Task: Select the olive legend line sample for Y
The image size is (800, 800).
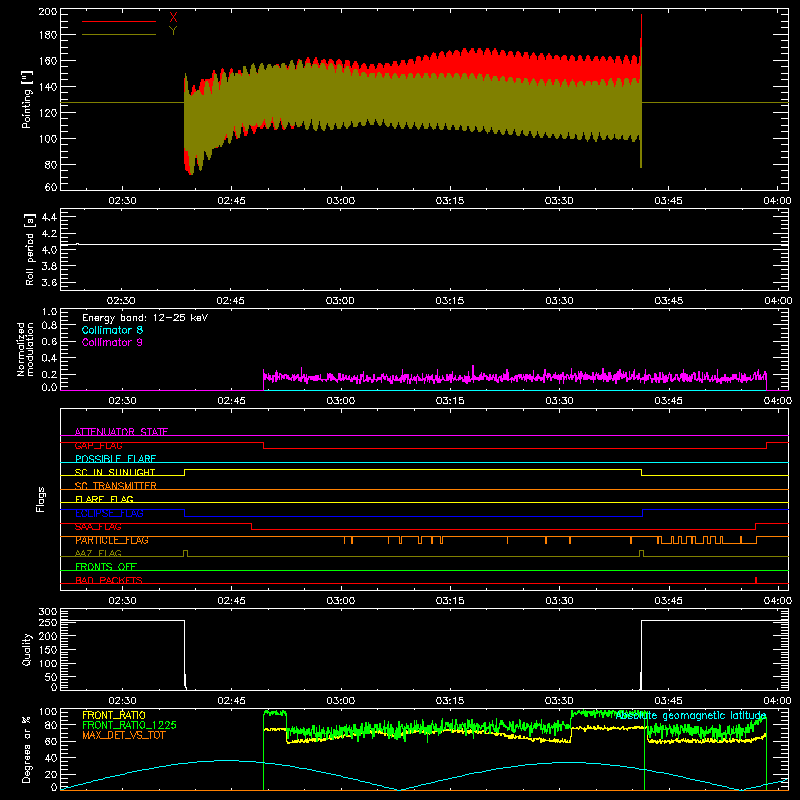Action: [119, 34]
